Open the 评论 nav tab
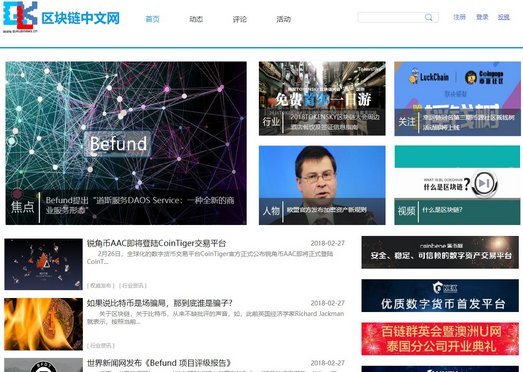Image resolution: width=523 pixels, height=372 pixels. (239, 19)
